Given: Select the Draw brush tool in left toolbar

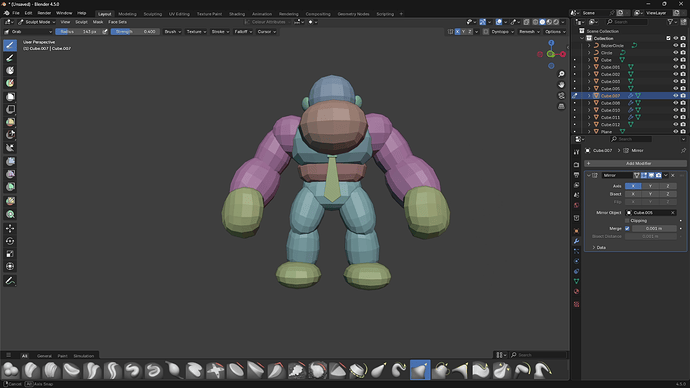Looking at the screenshot, I should pyautogui.click(x=10, y=45).
